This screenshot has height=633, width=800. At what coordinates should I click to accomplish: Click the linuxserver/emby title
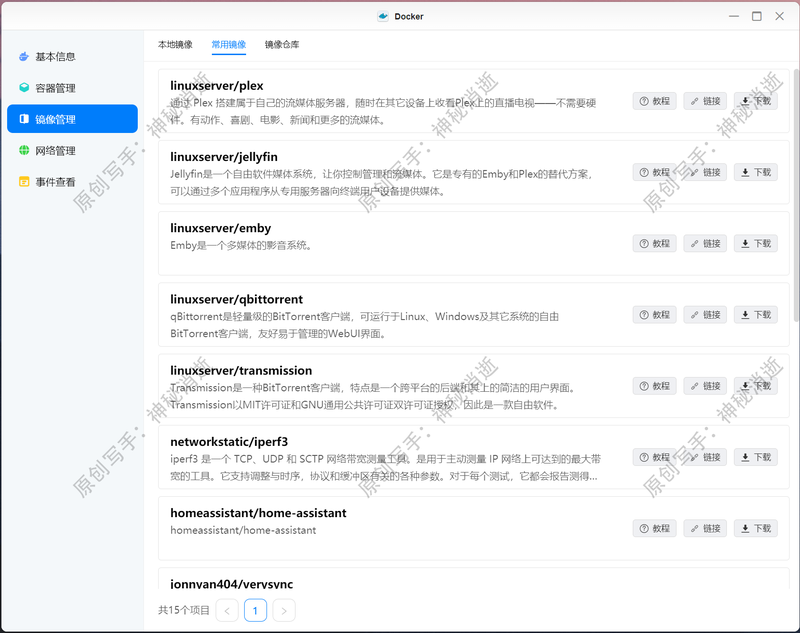click(220, 228)
